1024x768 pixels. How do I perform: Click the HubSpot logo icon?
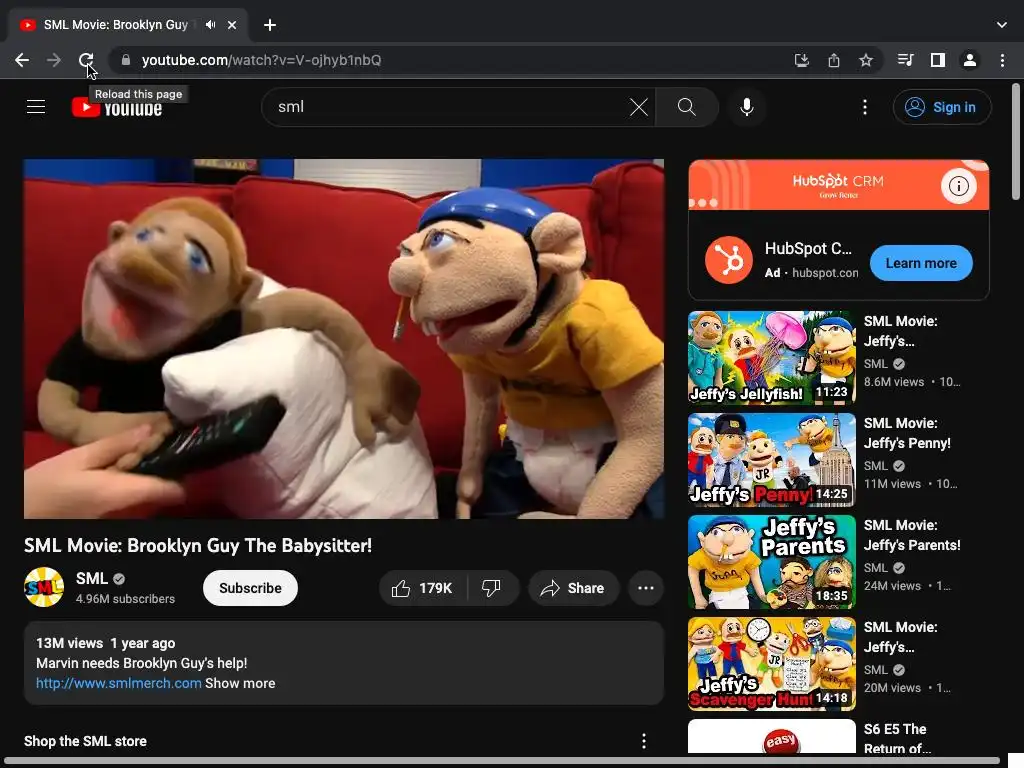(728, 260)
